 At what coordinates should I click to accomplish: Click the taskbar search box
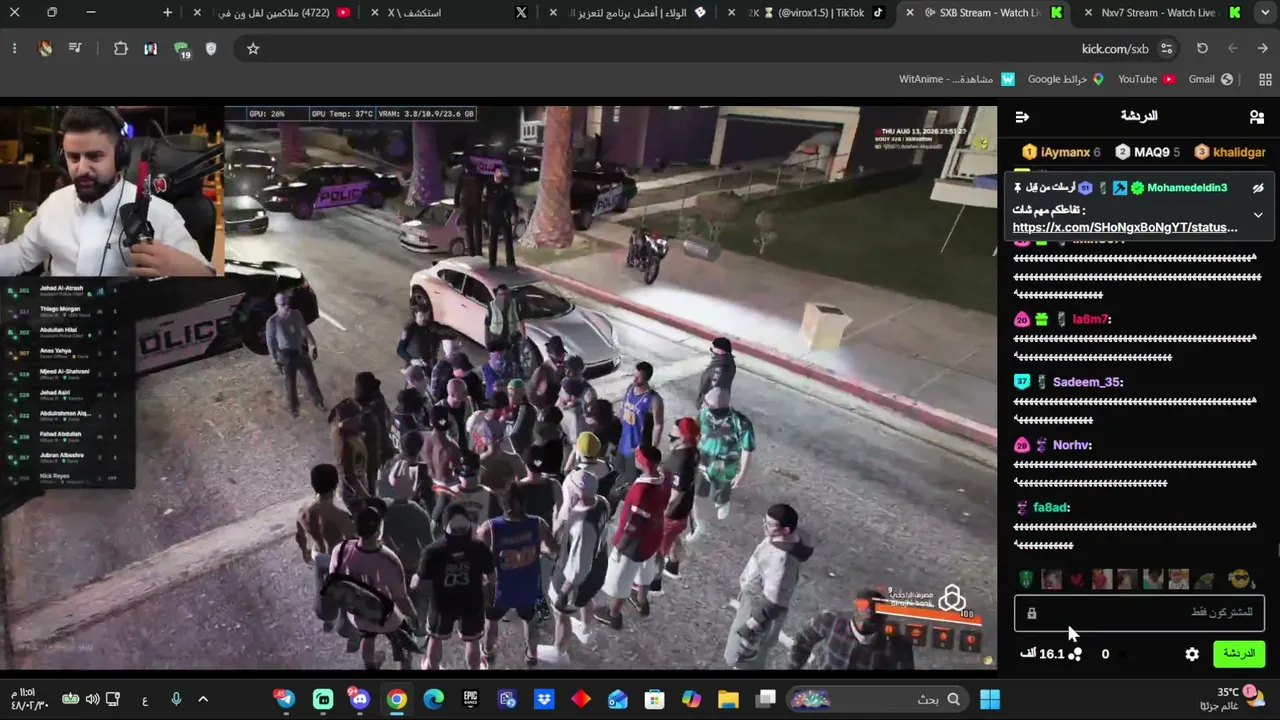point(879,699)
